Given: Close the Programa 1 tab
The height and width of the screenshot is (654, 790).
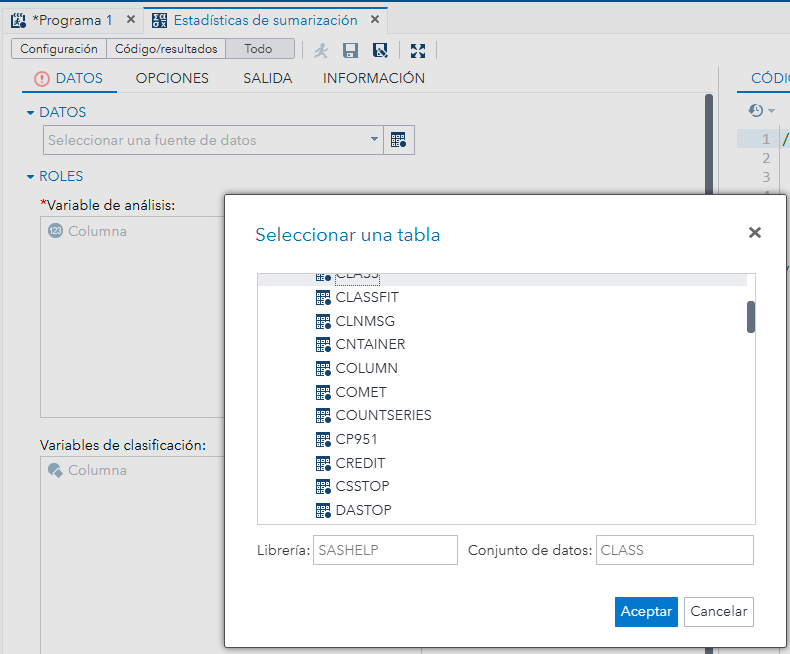Looking at the screenshot, I should [x=130, y=20].
